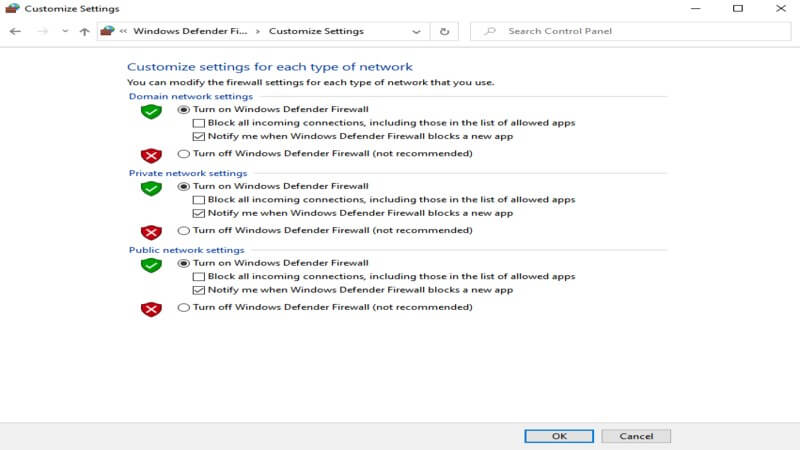This screenshot has height=450, width=800.
Task: Click the Back navigation arrow
Action: point(15,31)
